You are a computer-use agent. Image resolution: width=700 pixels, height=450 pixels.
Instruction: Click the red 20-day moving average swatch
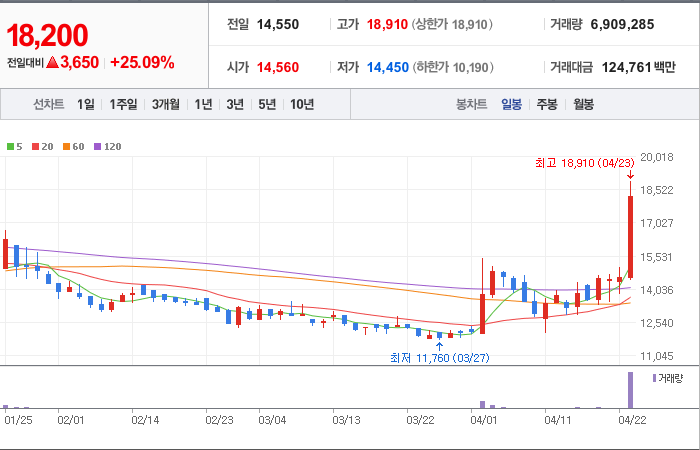pos(35,146)
